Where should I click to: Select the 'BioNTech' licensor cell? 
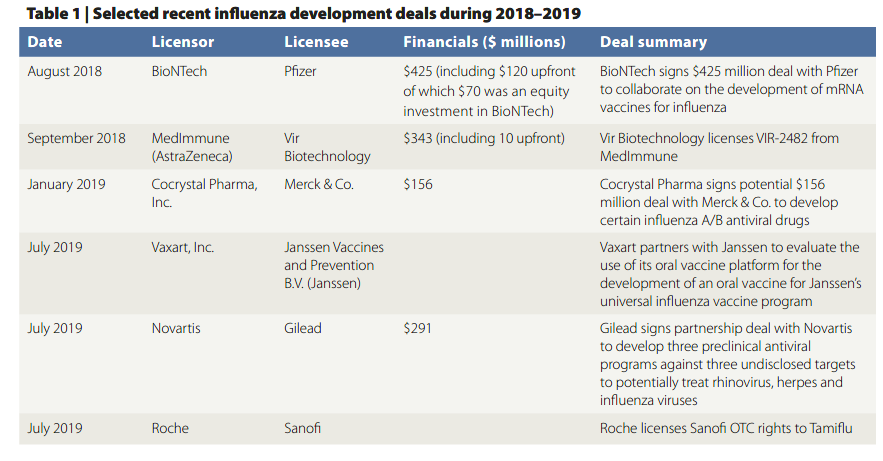click(x=180, y=72)
